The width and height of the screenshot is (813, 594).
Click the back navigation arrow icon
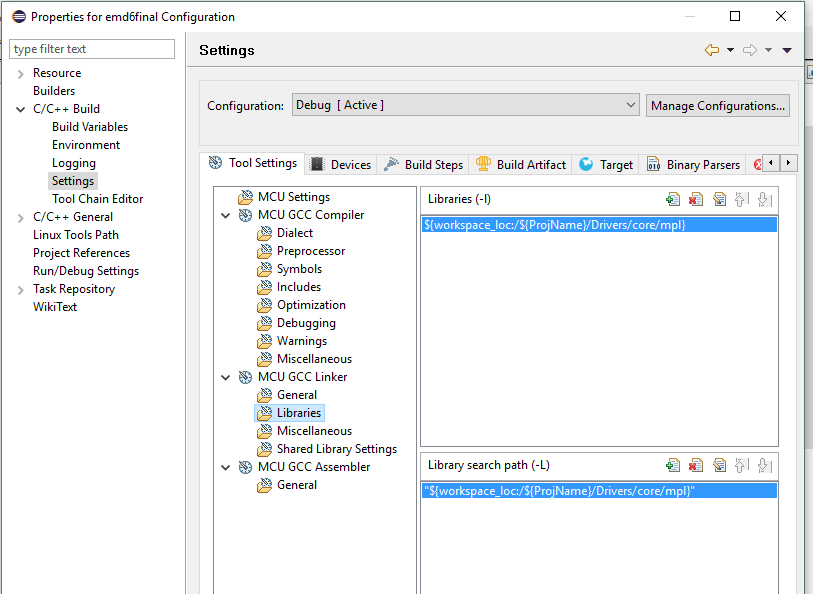coord(712,50)
